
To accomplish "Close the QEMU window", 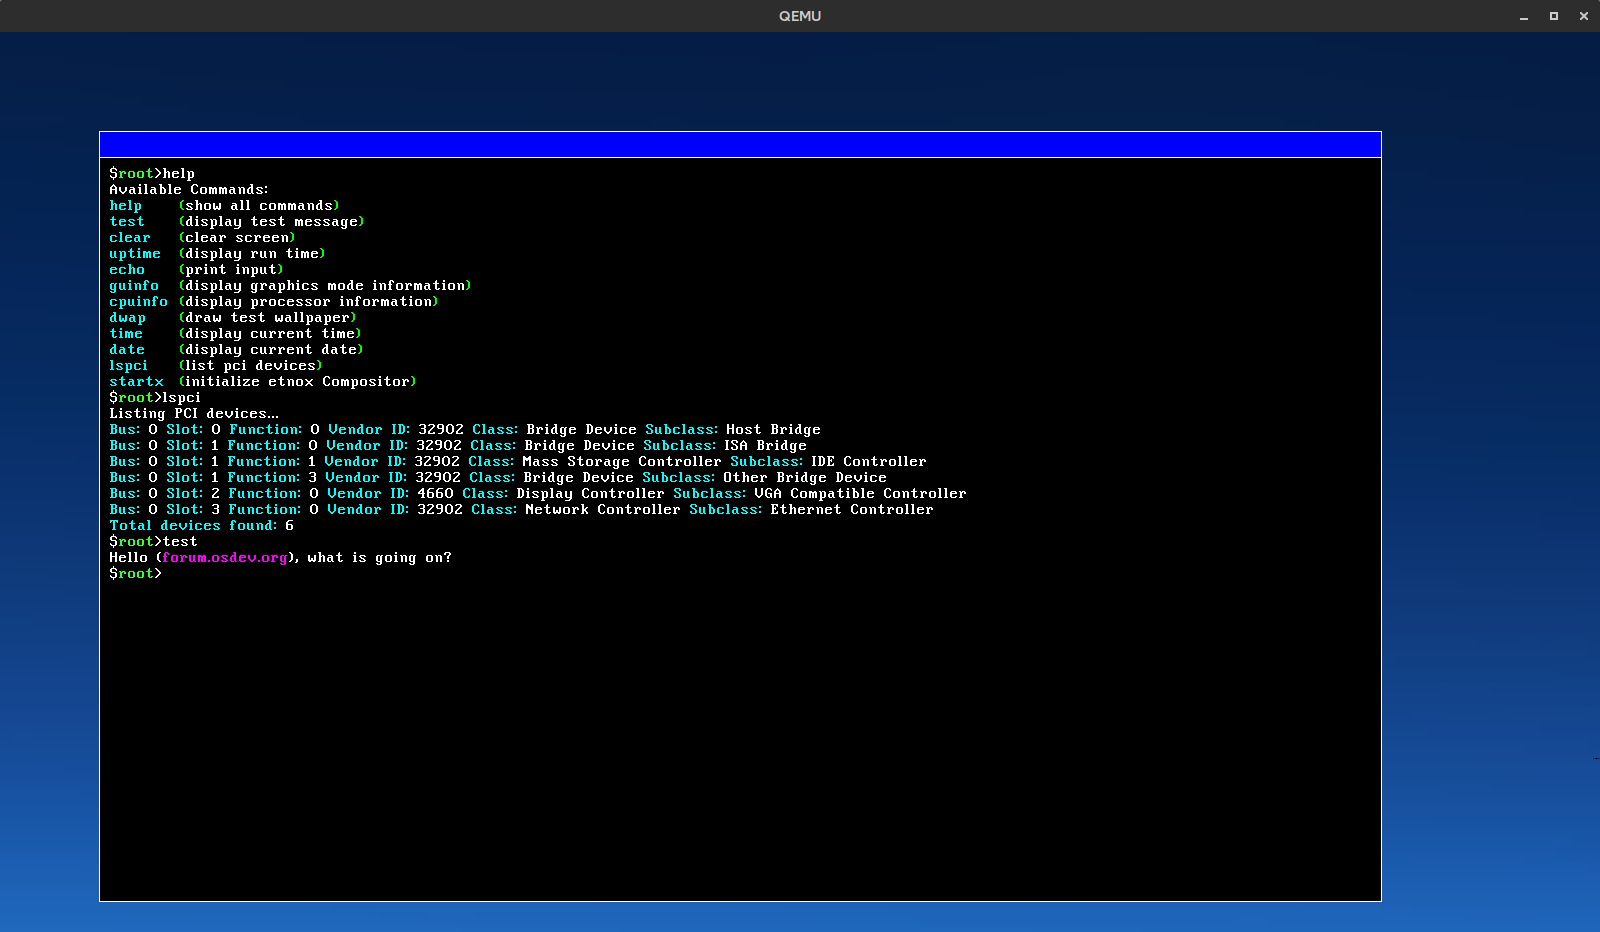I will (1584, 16).
